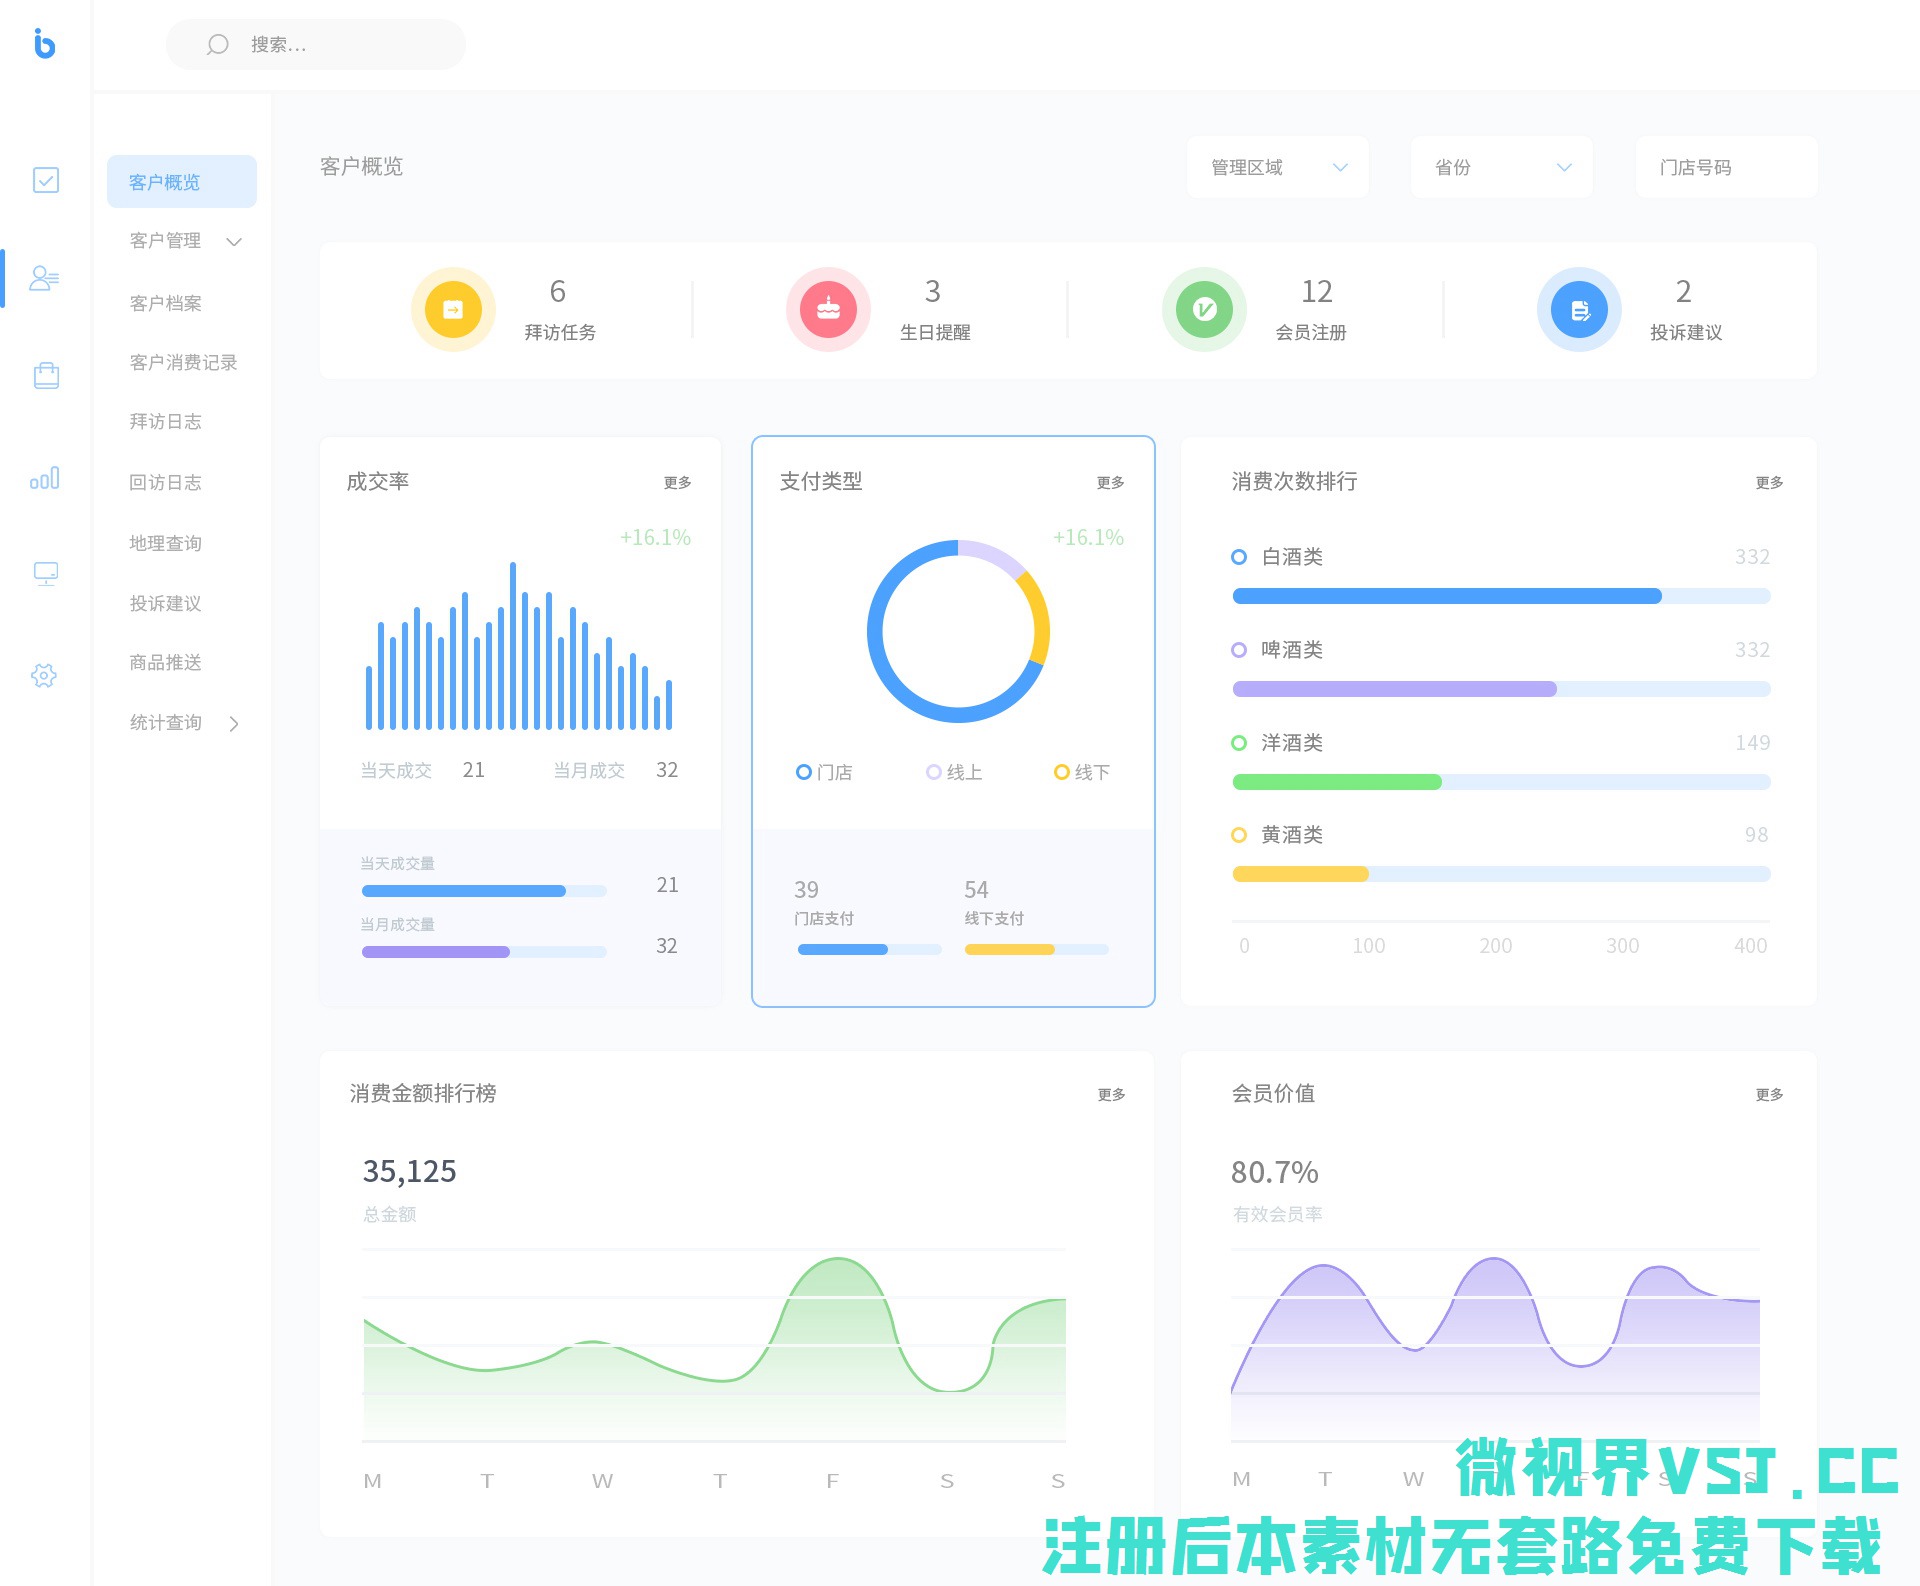Click the 白酒类 blue progress bar

1447,597
